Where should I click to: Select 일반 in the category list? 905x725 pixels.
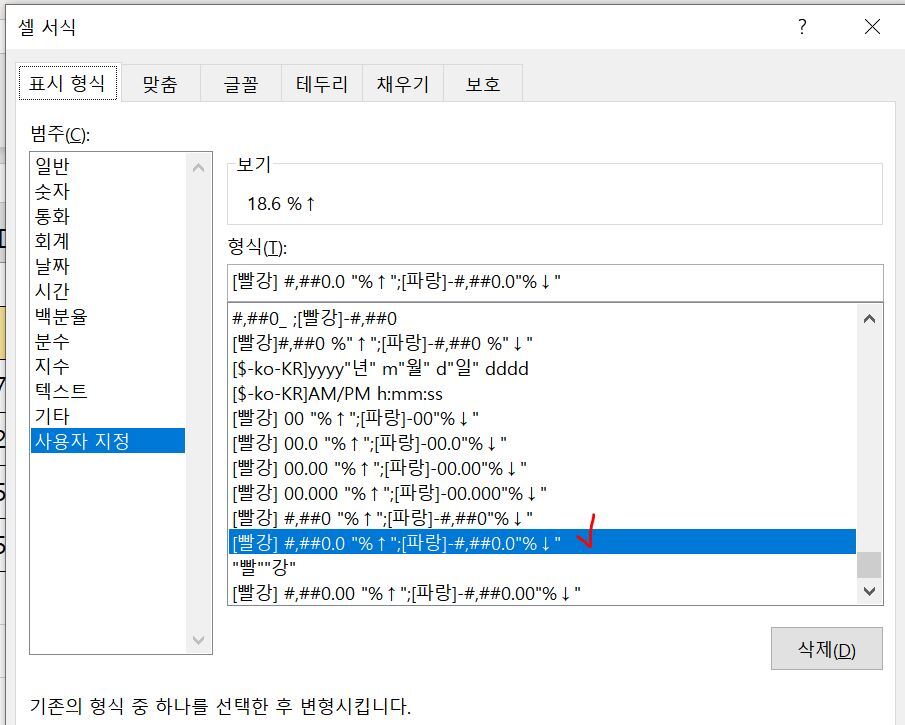pyautogui.click(x=108, y=166)
